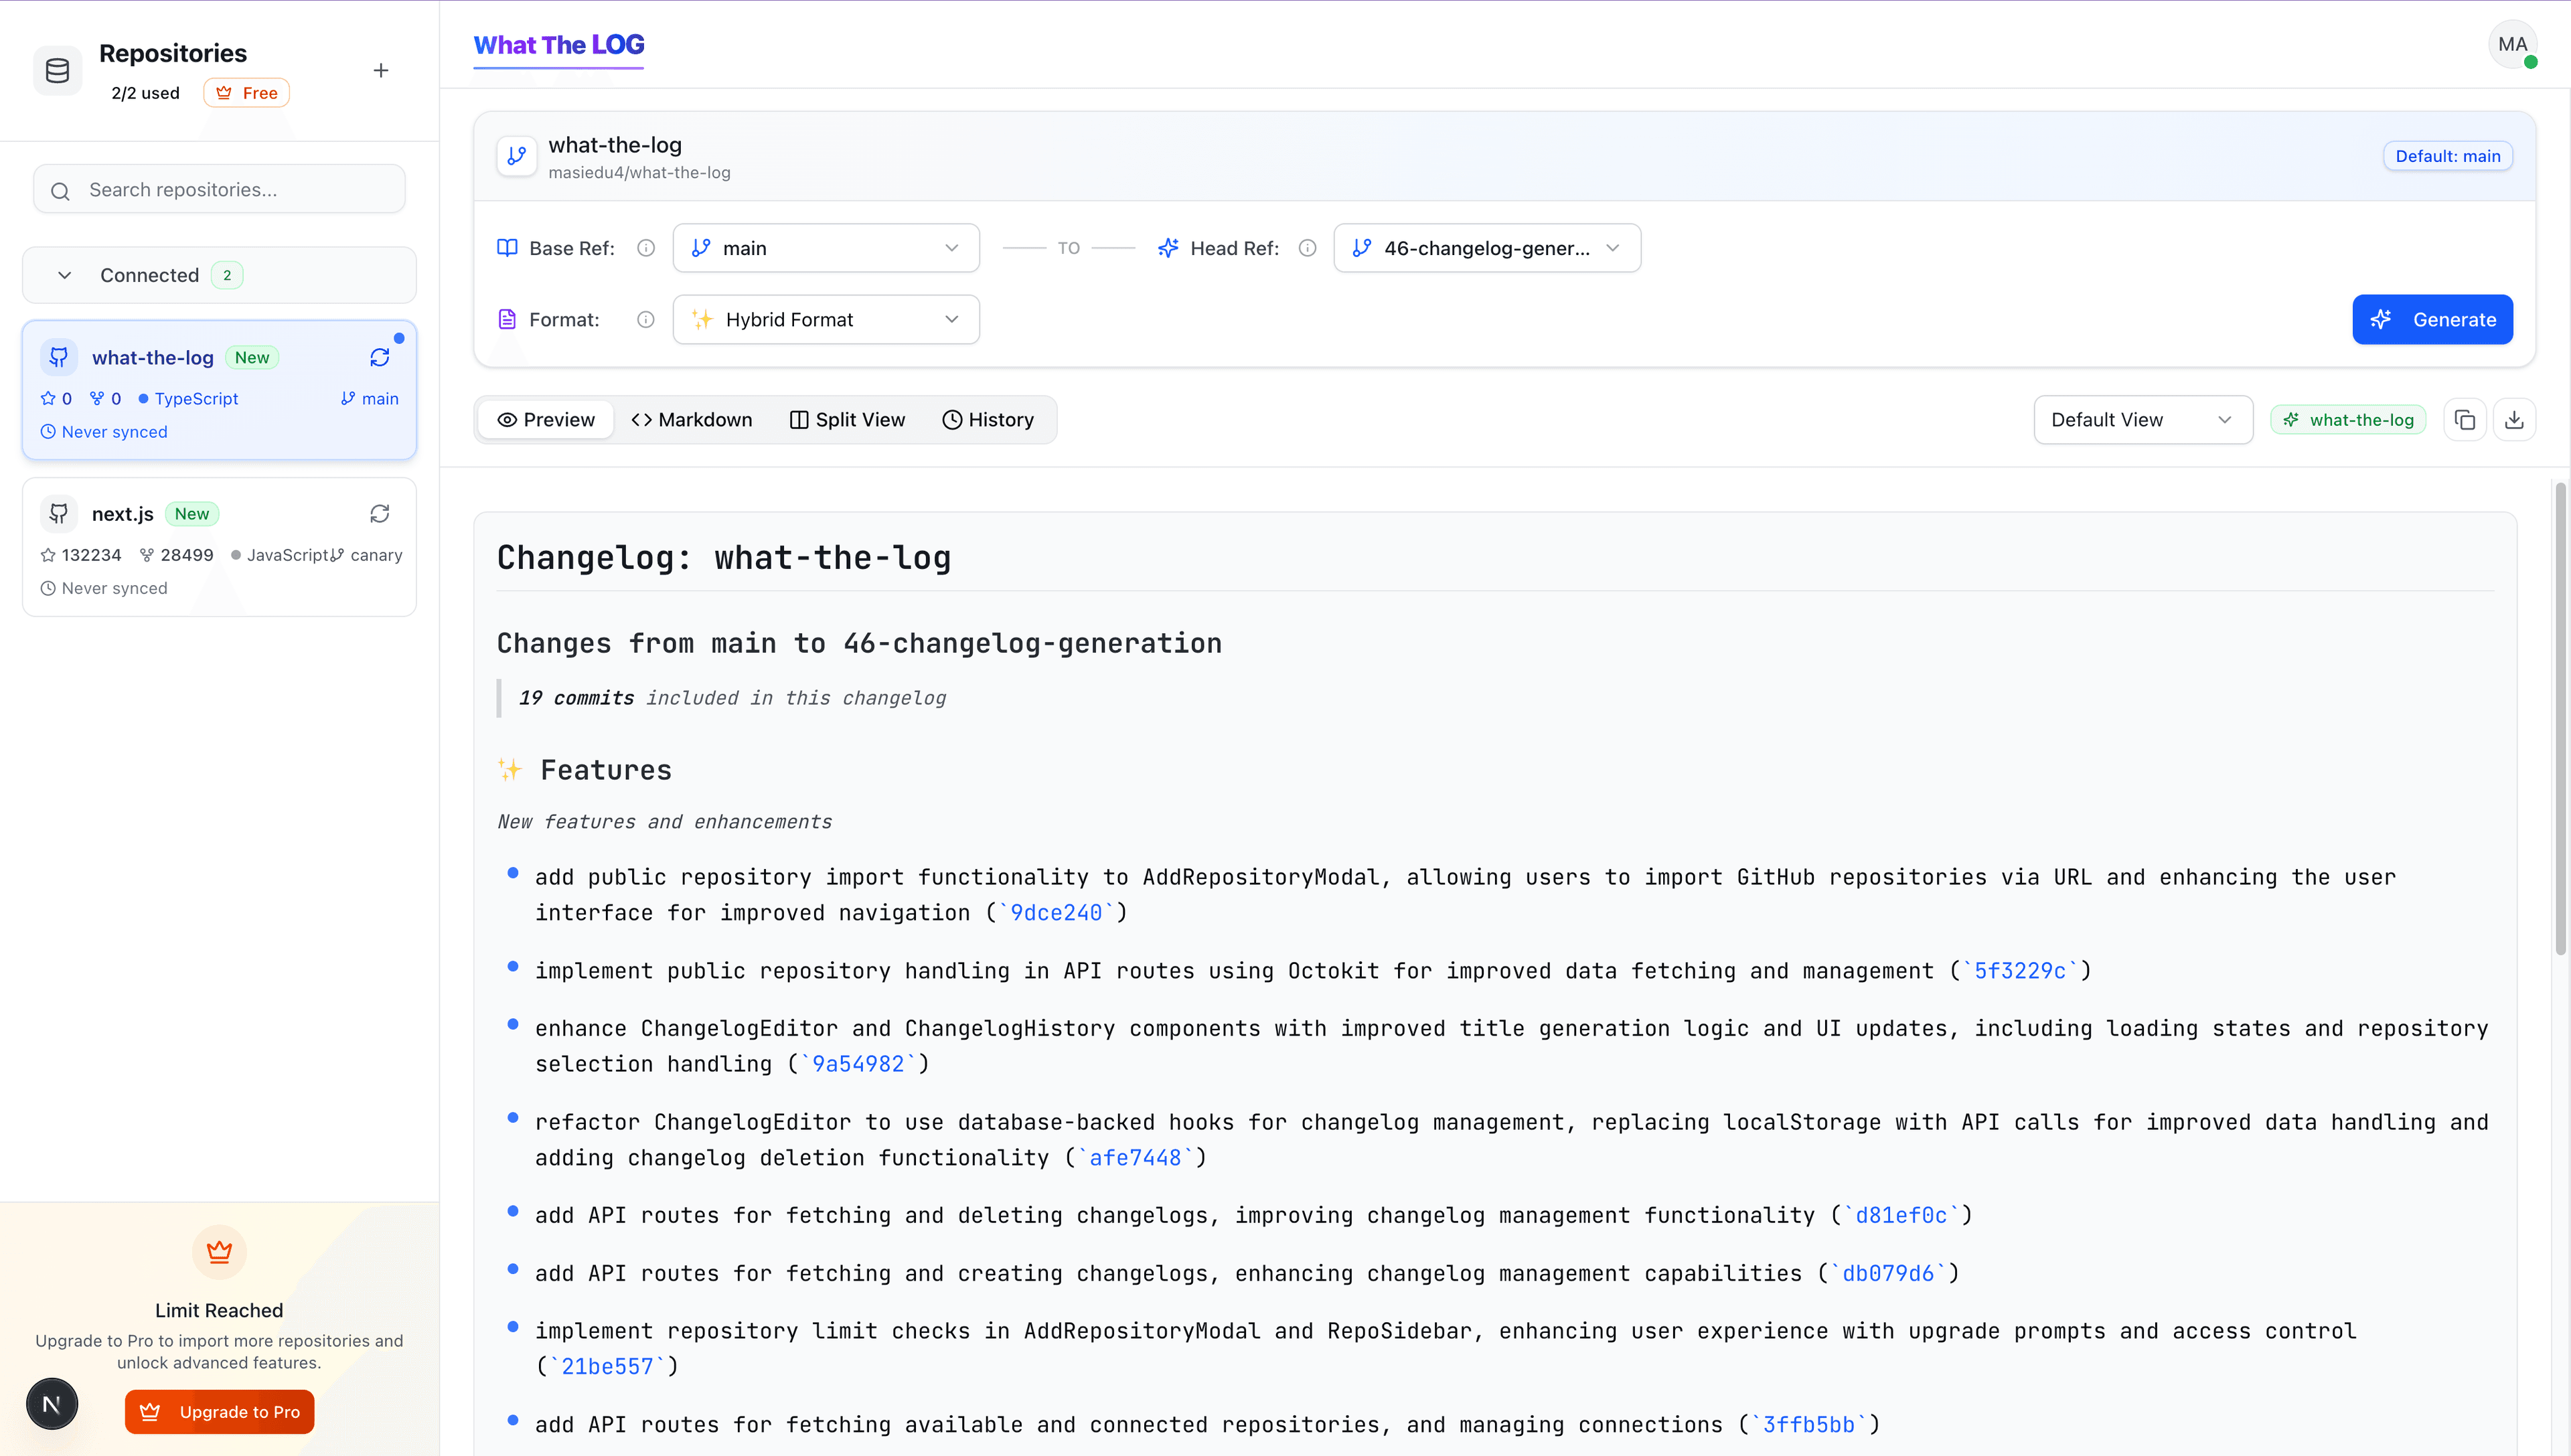Image resolution: width=2571 pixels, height=1456 pixels.
Task: Click the info icon beside Base Ref
Action: (x=645, y=248)
